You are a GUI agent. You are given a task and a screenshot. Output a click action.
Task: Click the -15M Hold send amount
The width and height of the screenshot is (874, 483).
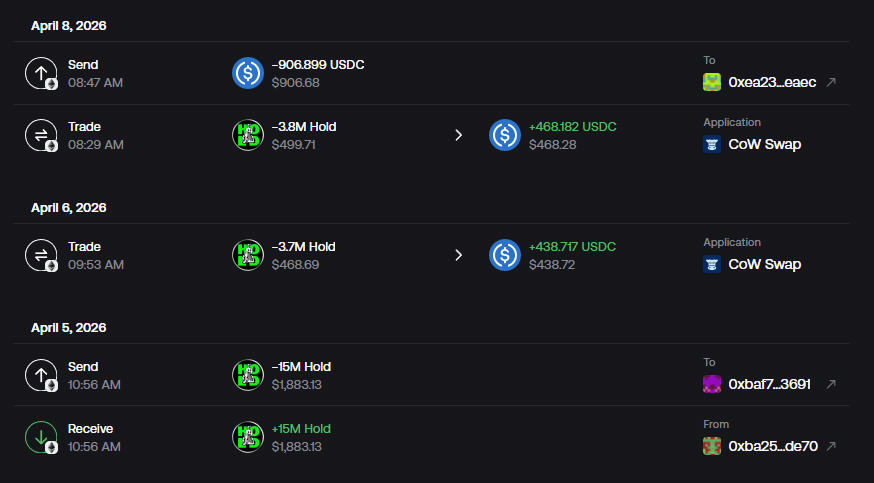[x=301, y=367]
